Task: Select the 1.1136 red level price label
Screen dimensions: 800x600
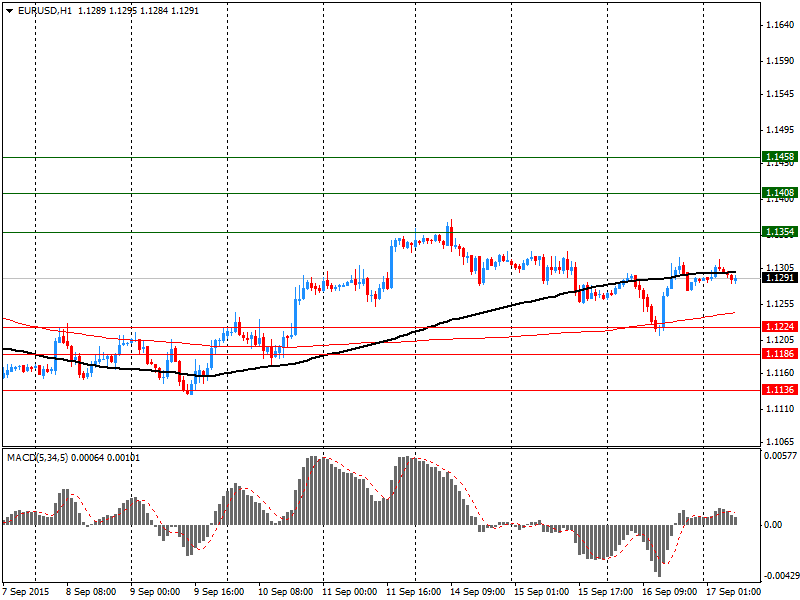Action: coord(780,390)
